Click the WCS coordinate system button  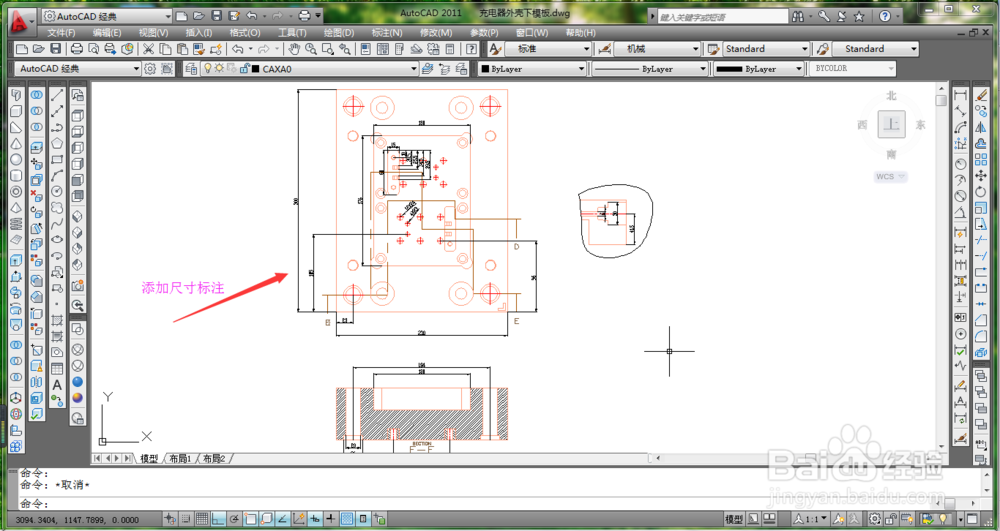coord(890,177)
